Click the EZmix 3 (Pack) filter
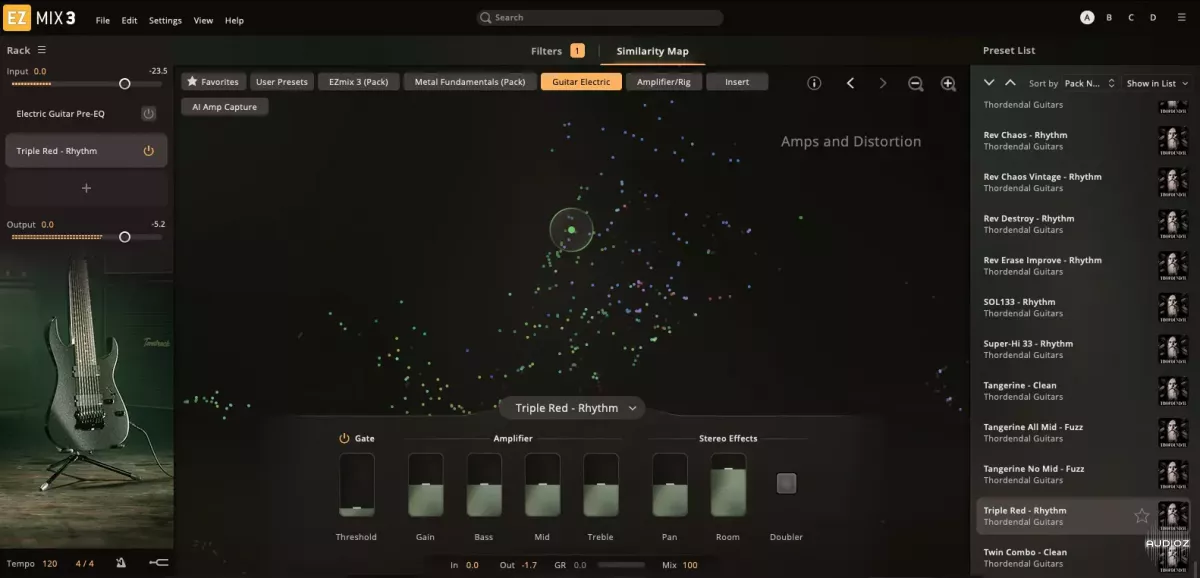The image size is (1200, 578). pyautogui.click(x=359, y=82)
